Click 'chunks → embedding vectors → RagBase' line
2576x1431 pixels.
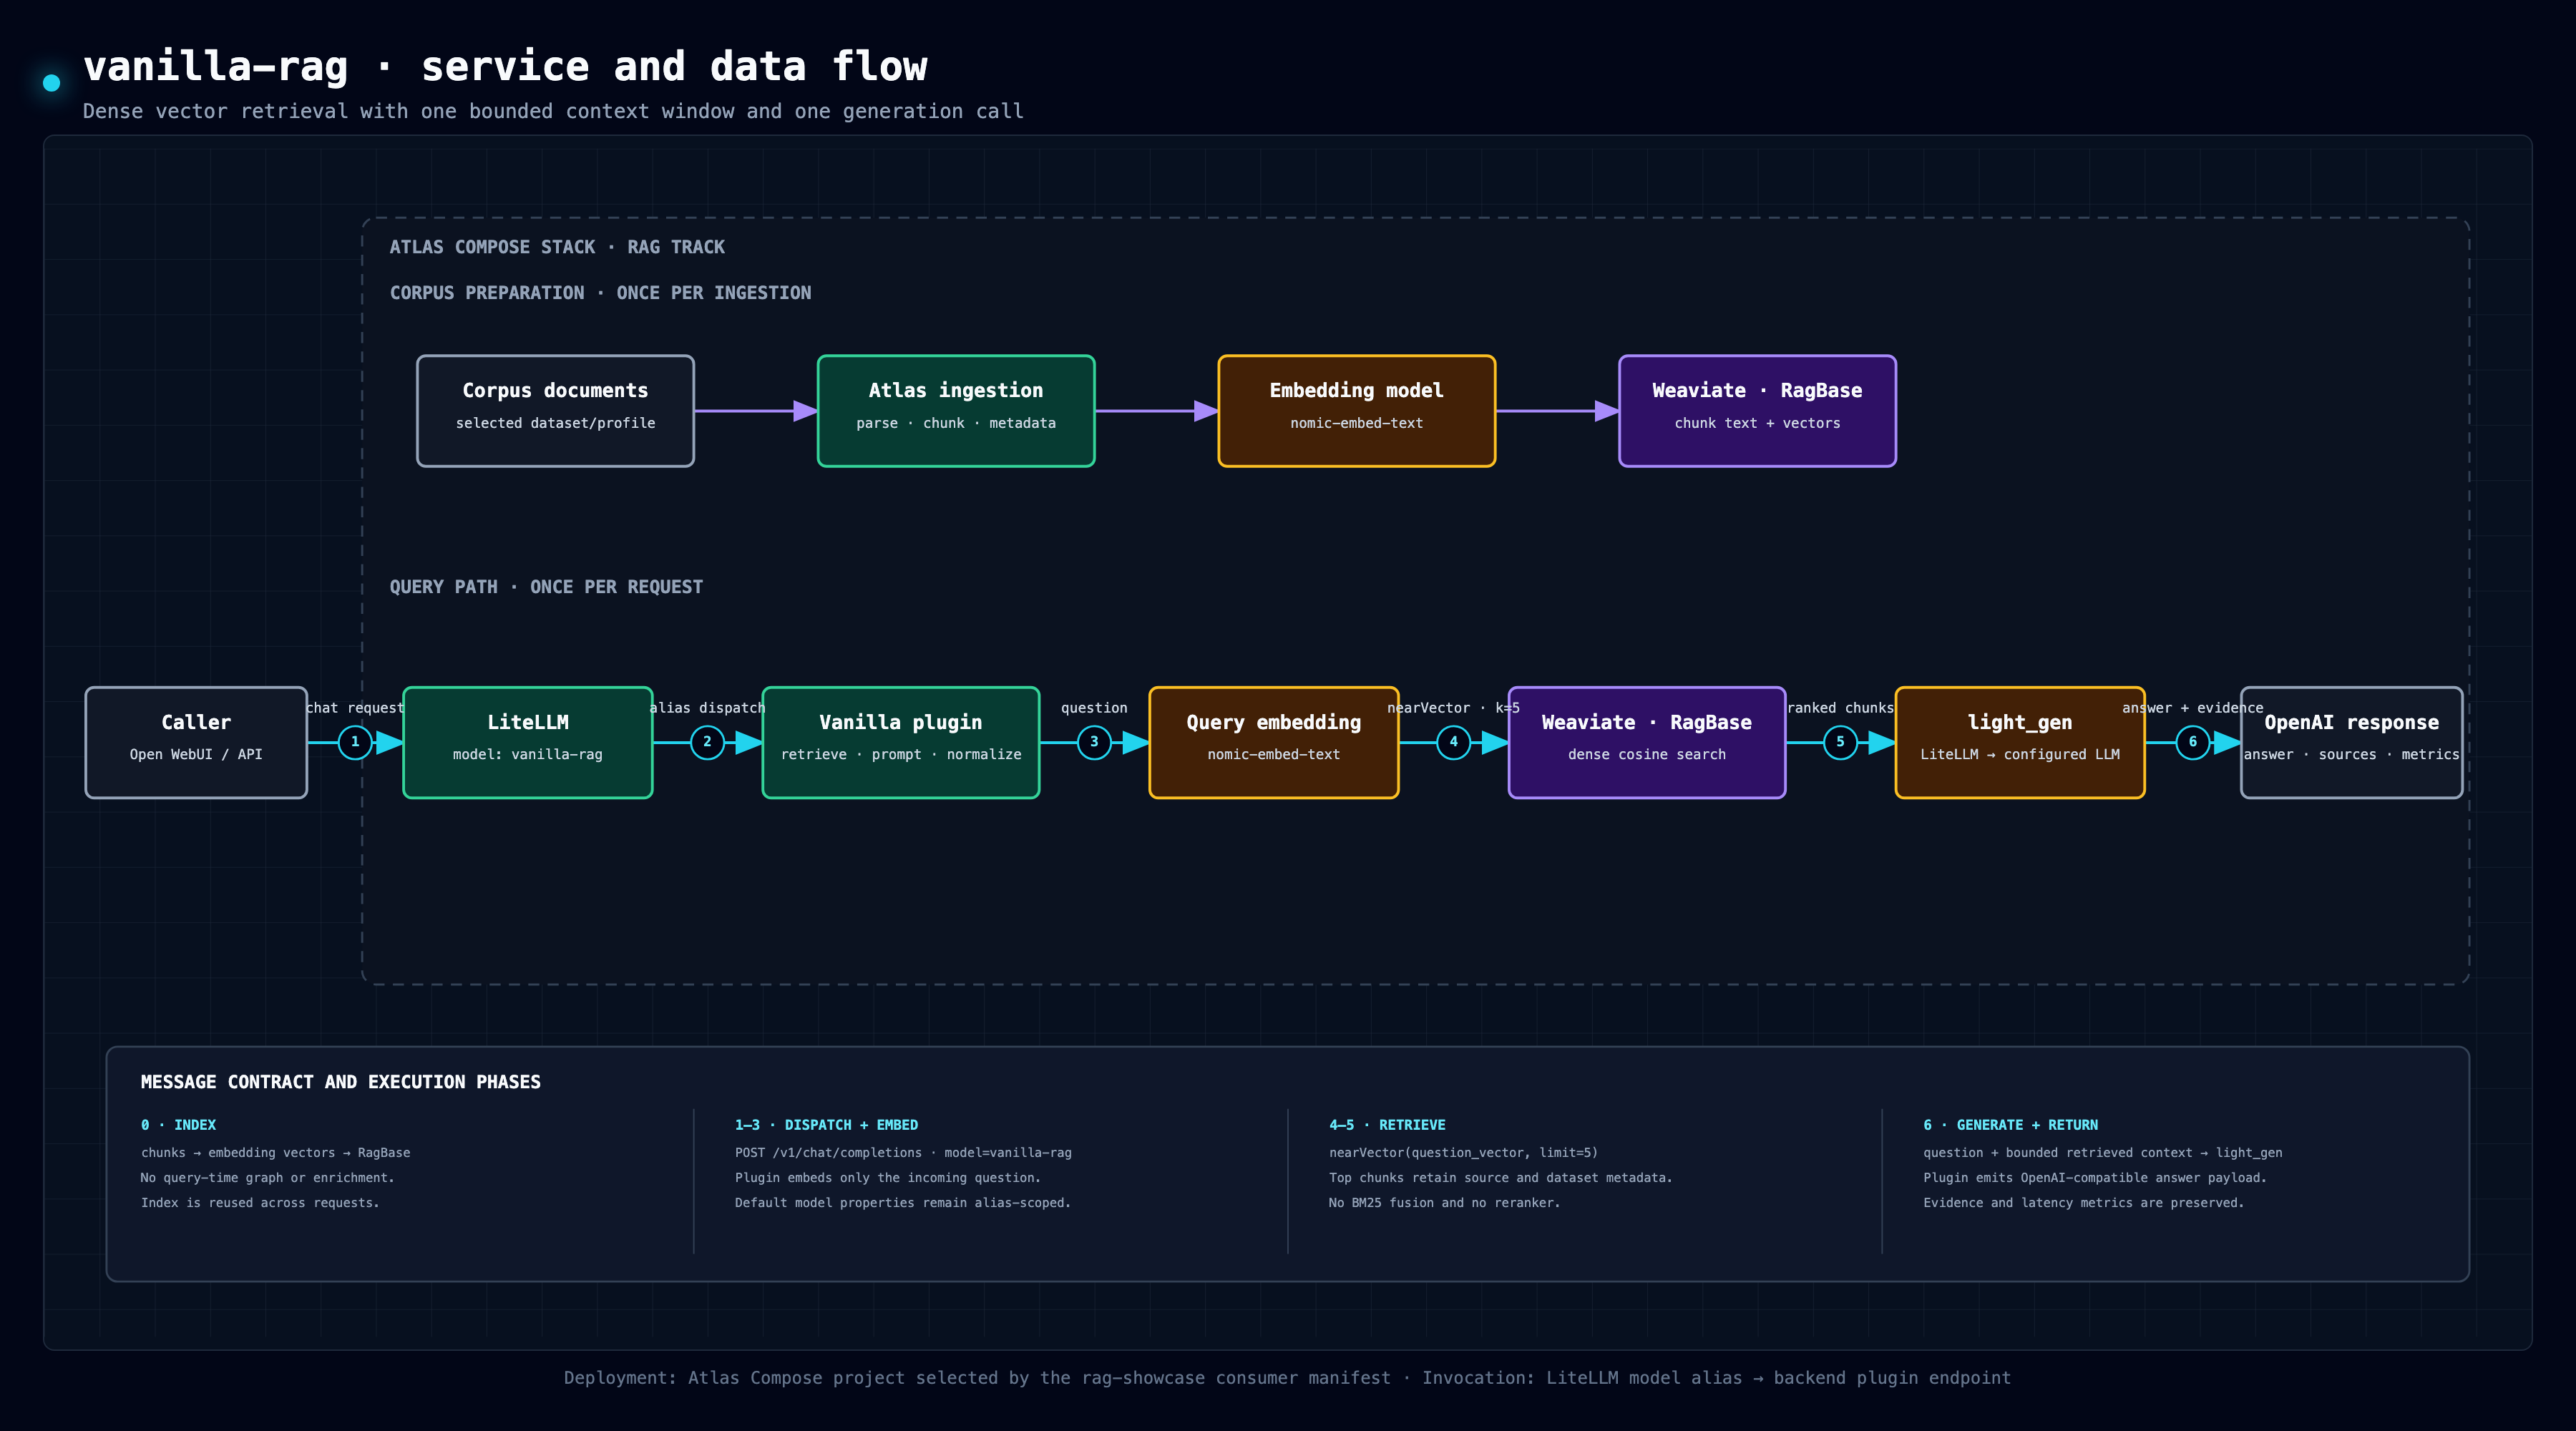[275, 1153]
